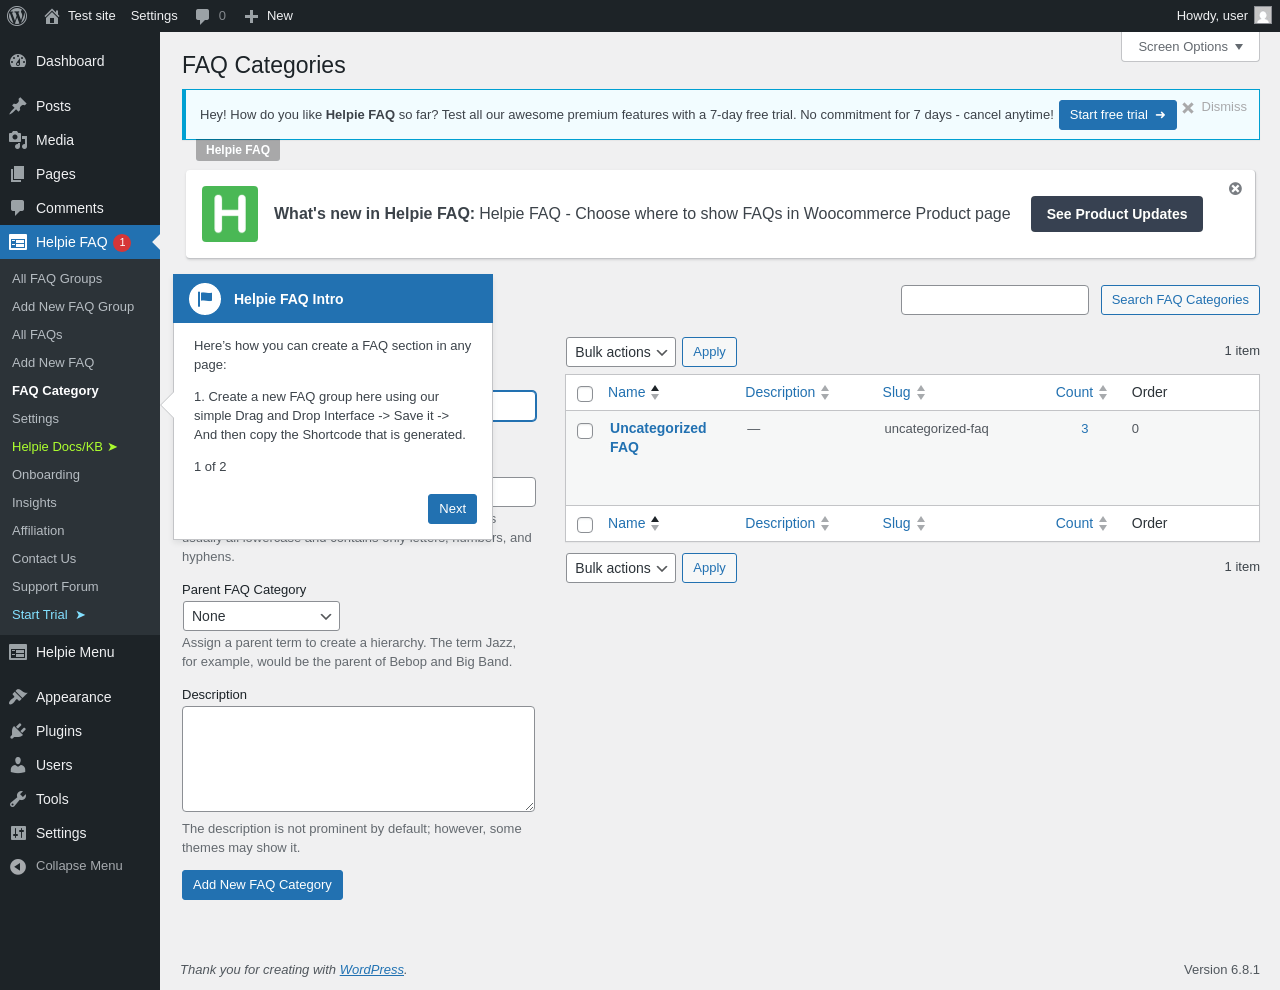This screenshot has height=990, width=1280.
Task: Open the WordPress logo menu
Action: (17, 16)
